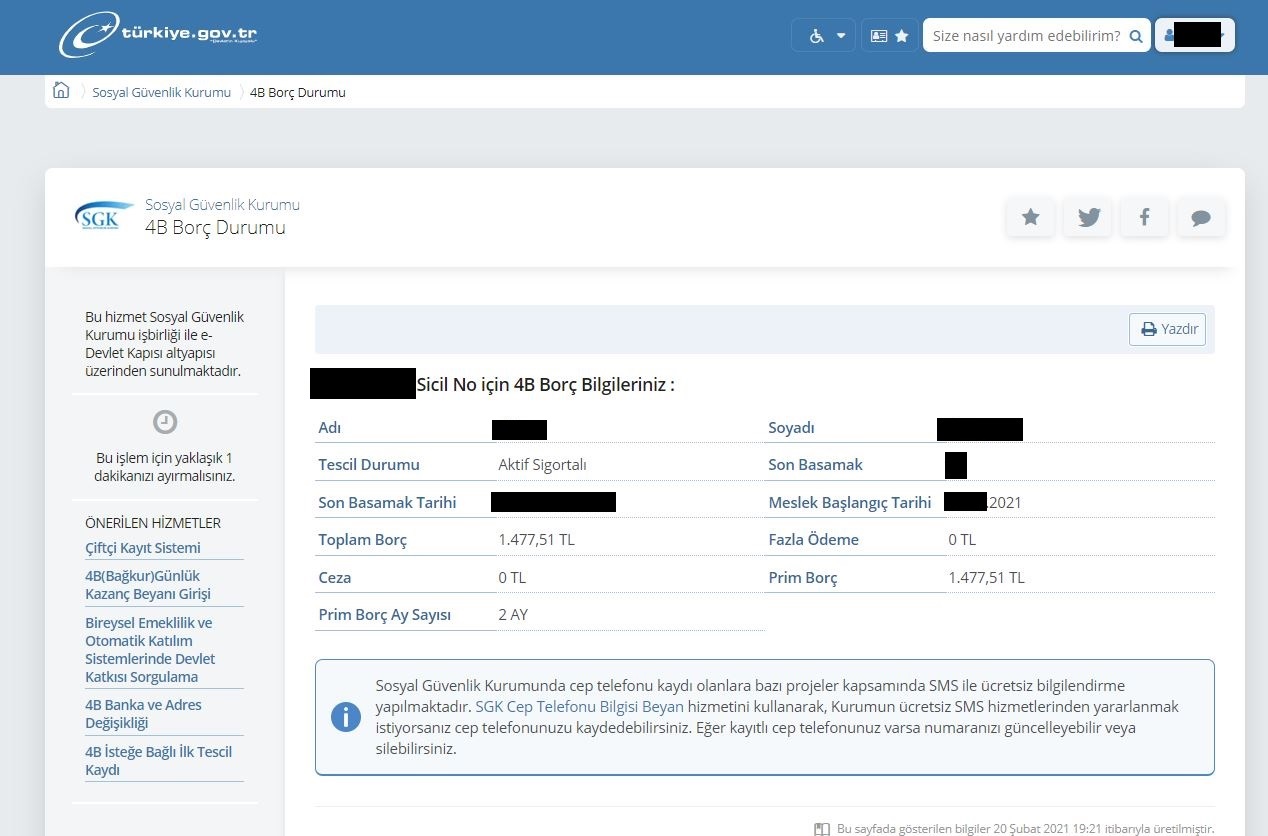
Task: Click the search magnifier icon
Action: pos(1136,36)
